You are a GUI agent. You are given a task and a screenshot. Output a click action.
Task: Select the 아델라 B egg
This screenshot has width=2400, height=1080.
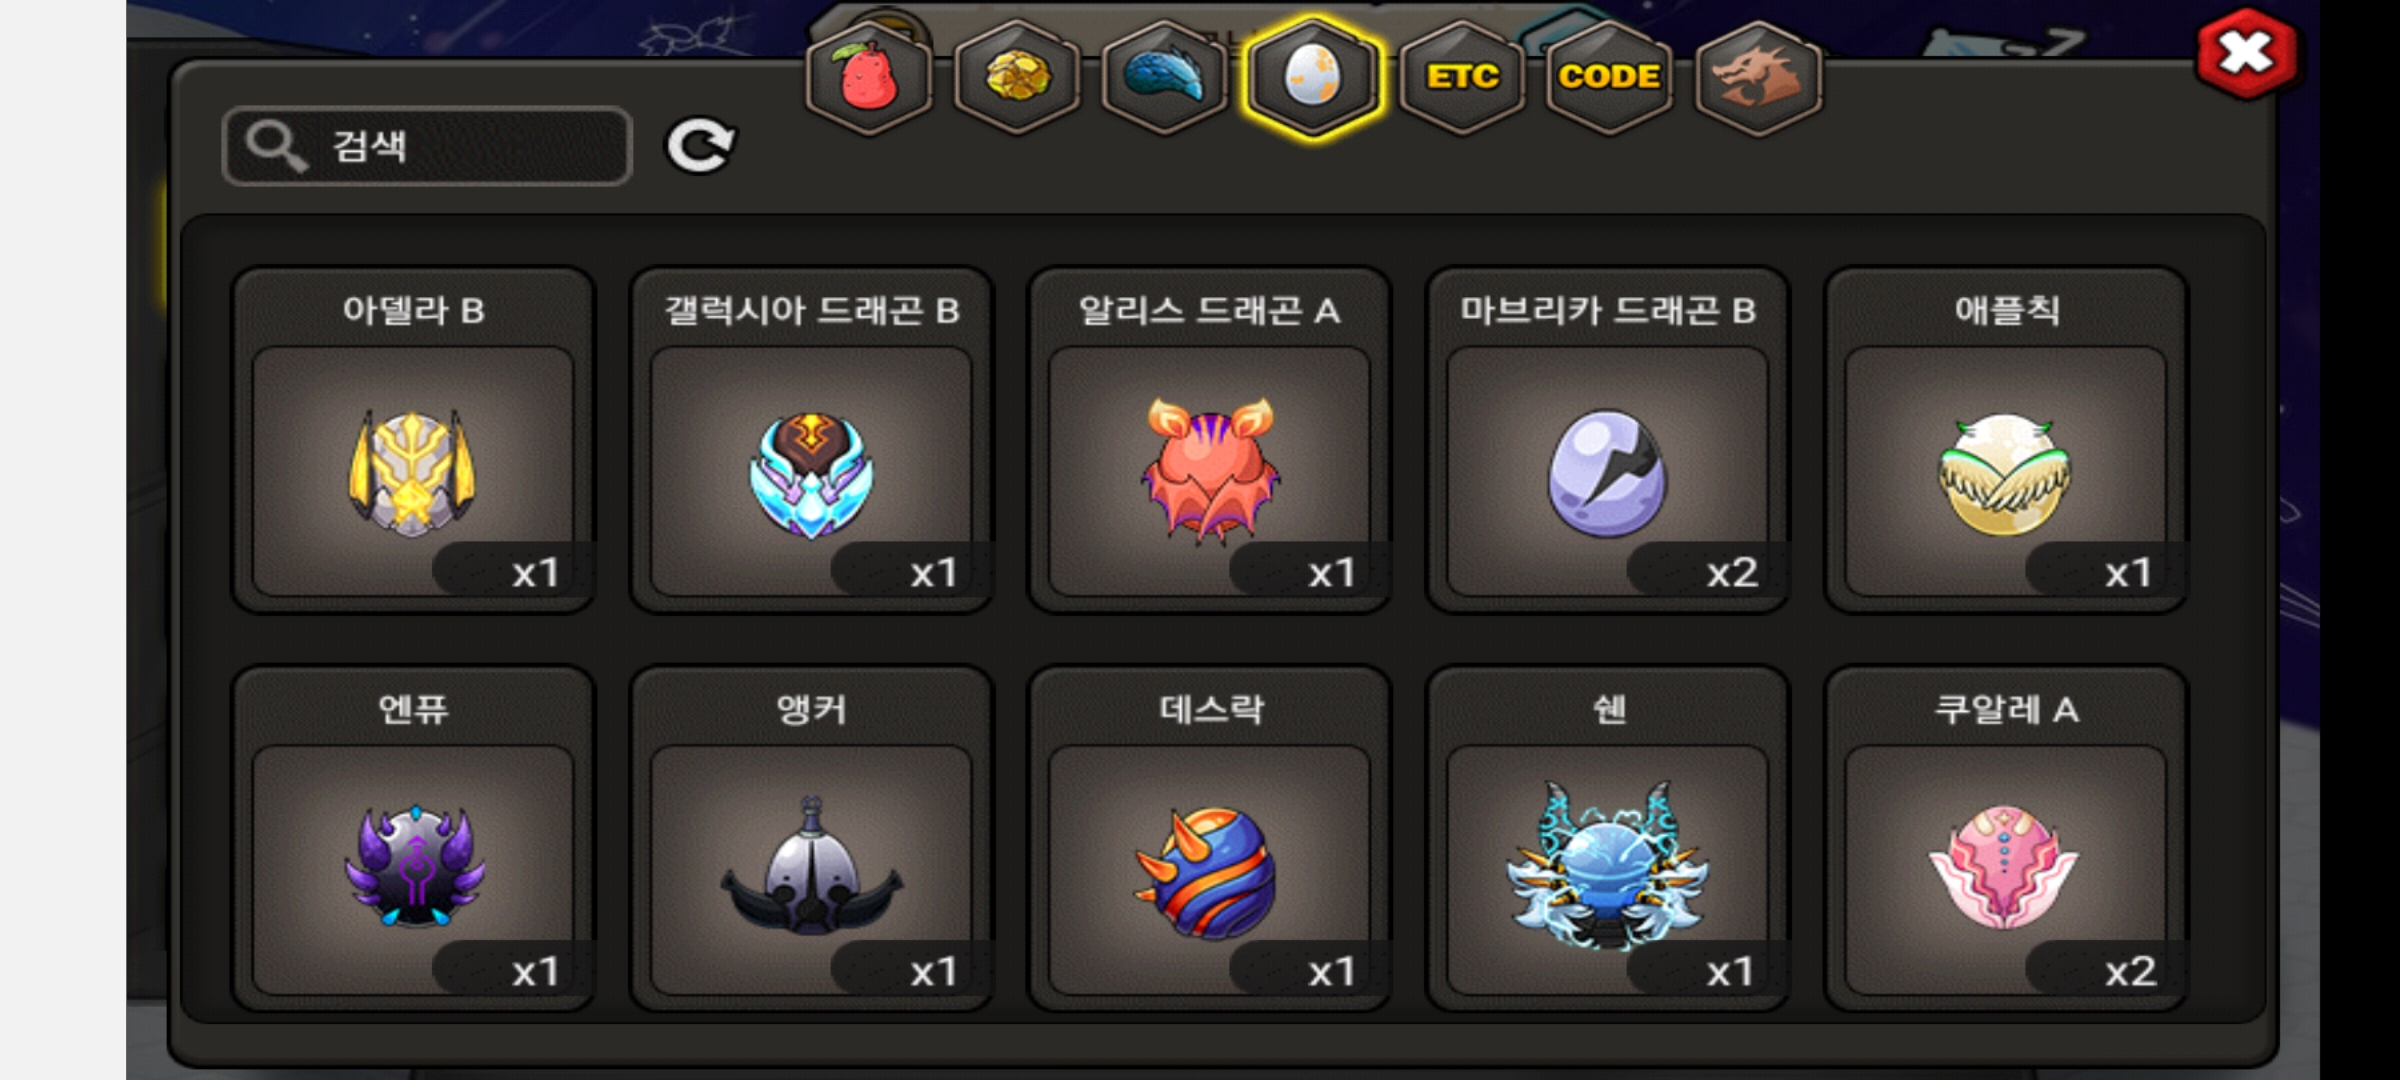click(x=413, y=439)
